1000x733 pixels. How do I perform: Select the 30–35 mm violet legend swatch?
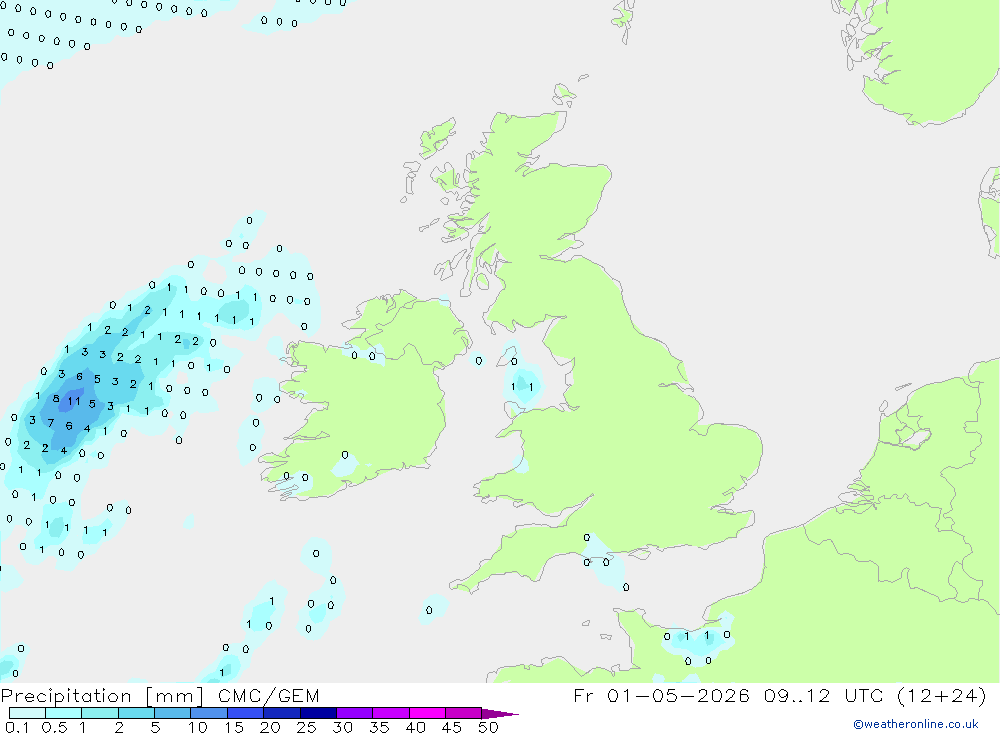pos(355,713)
